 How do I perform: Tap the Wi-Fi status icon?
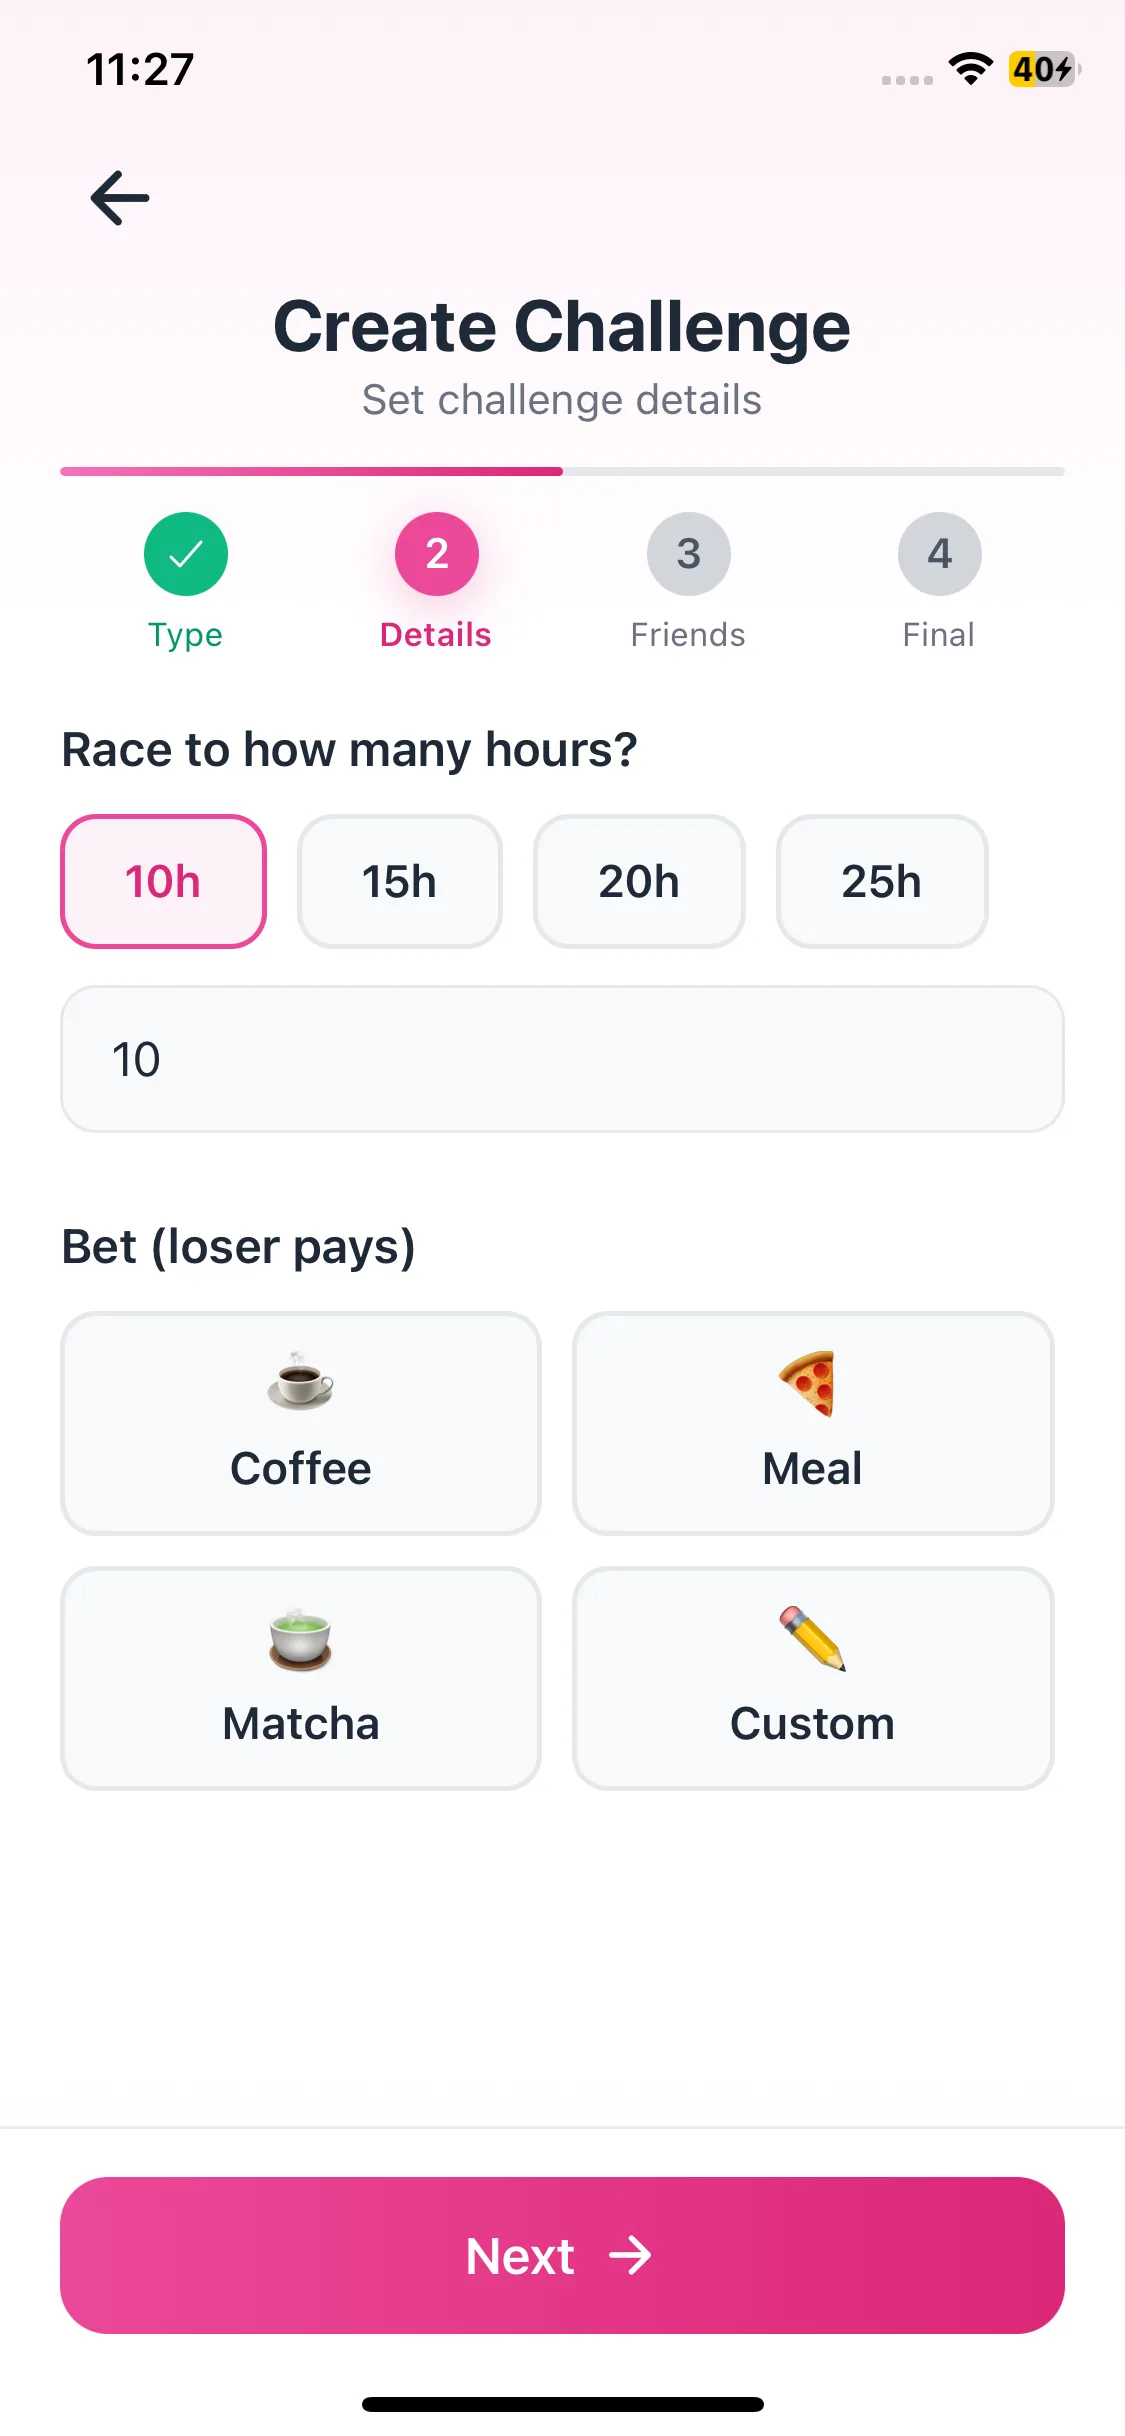(970, 69)
